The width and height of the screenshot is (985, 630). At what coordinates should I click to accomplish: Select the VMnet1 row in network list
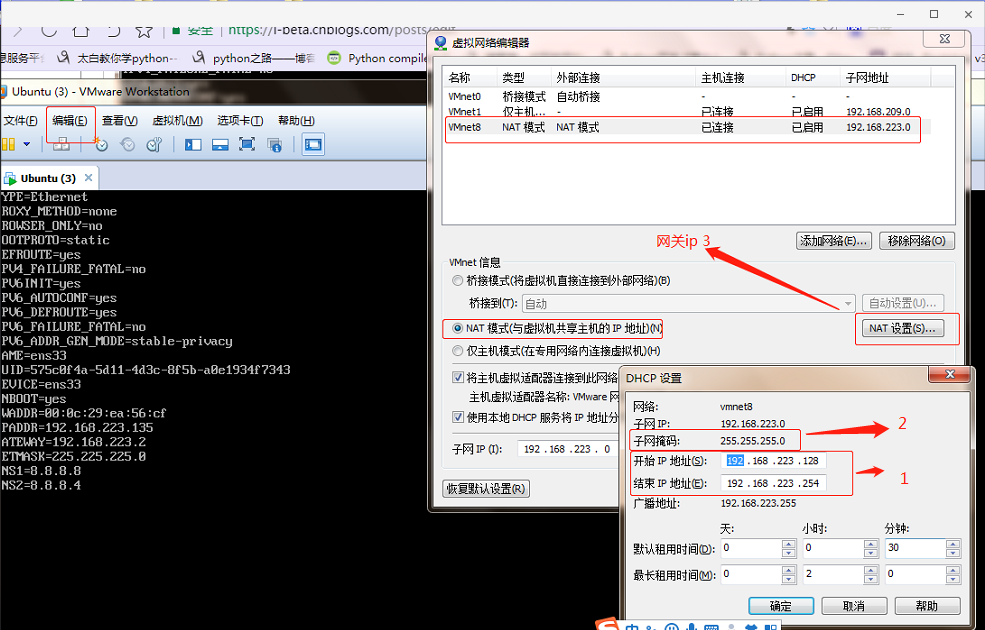tap(688, 111)
